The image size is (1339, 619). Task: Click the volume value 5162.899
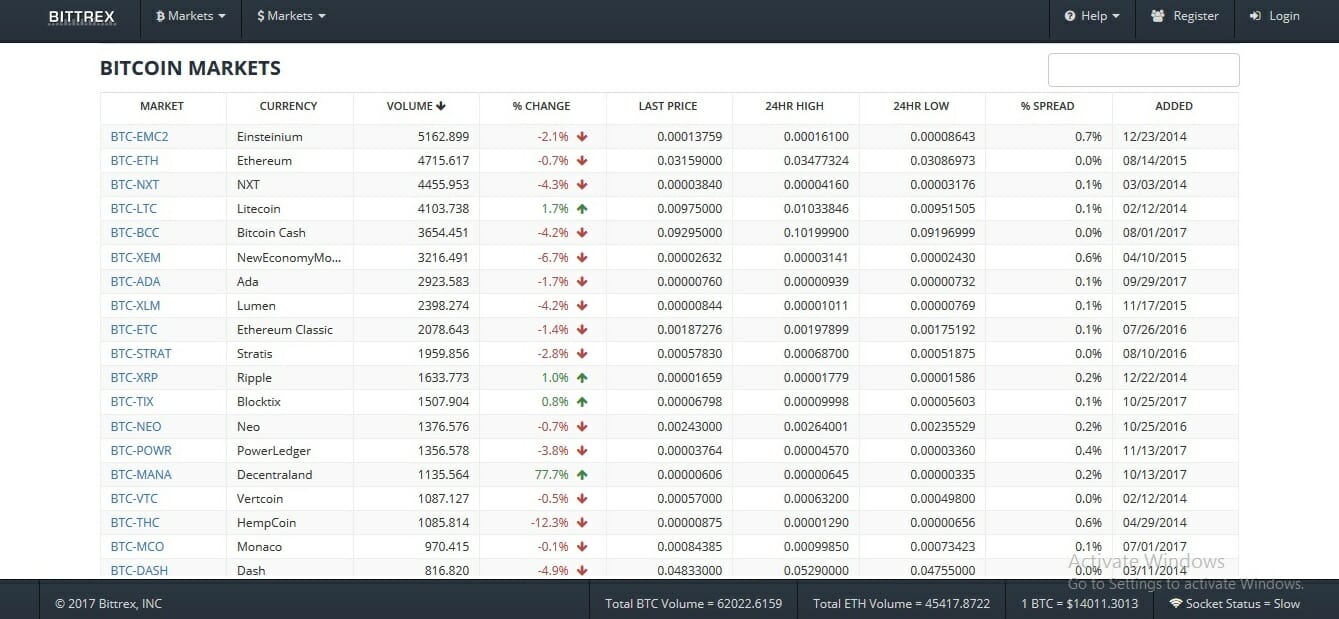(x=443, y=137)
